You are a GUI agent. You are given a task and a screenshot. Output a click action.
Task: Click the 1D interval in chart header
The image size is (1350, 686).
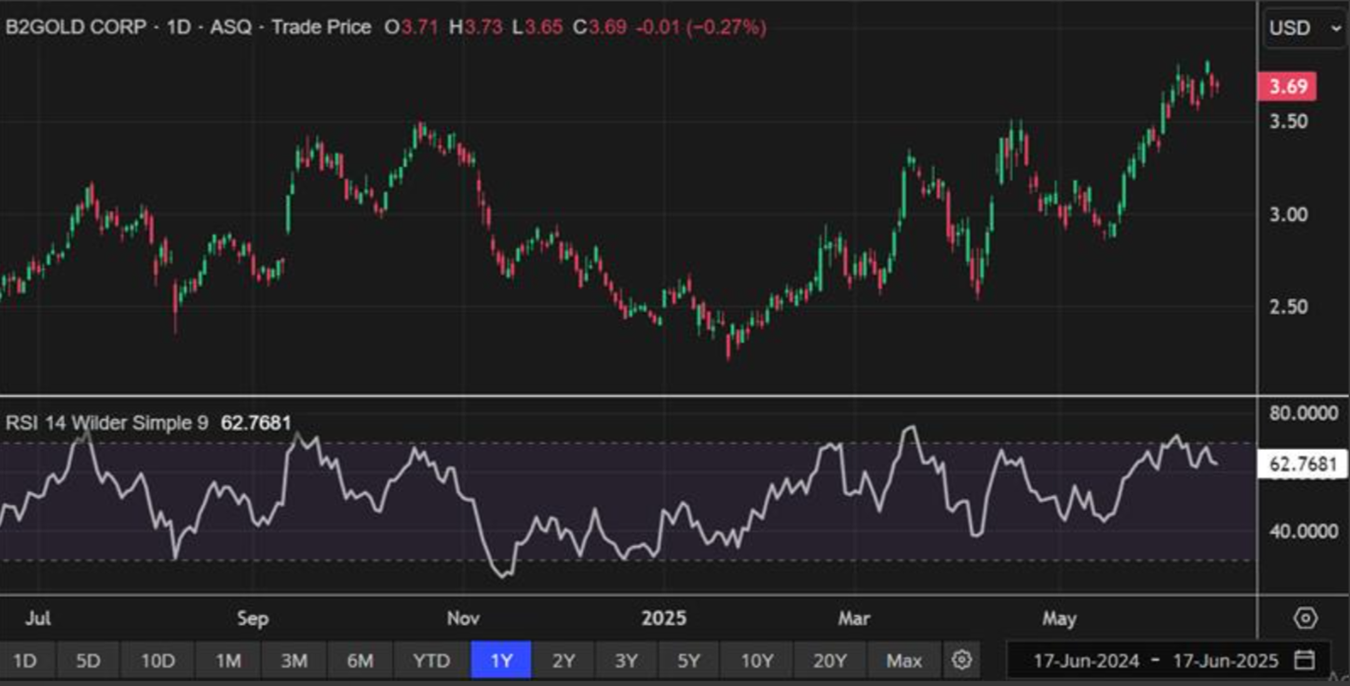(179, 28)
